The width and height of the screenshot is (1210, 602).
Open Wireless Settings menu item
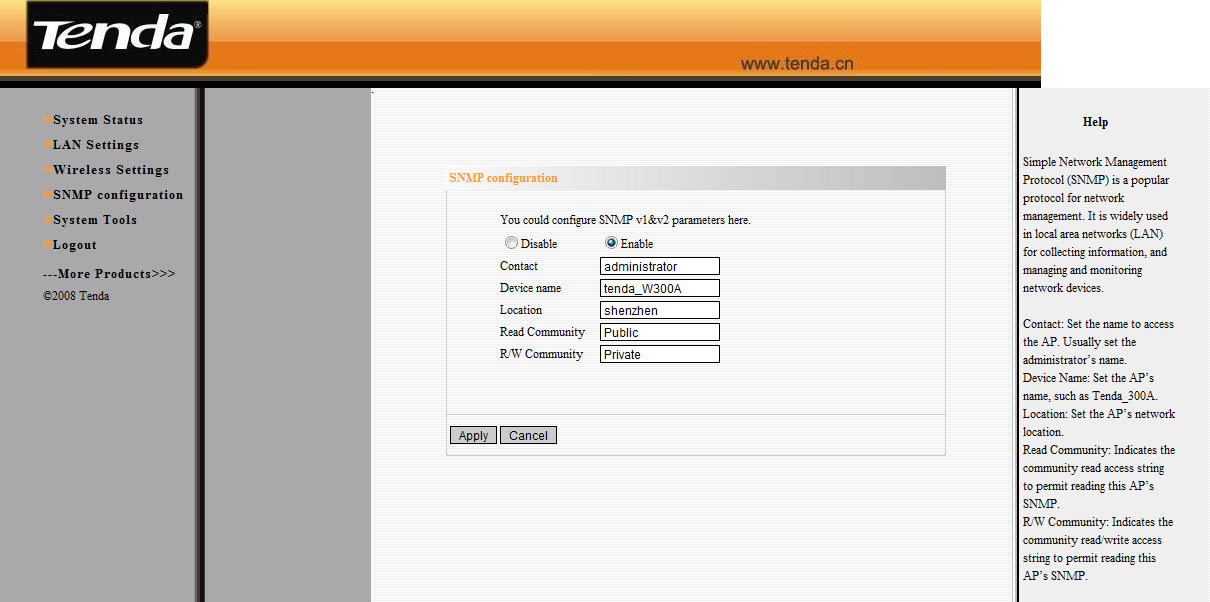tap(110, 170)
